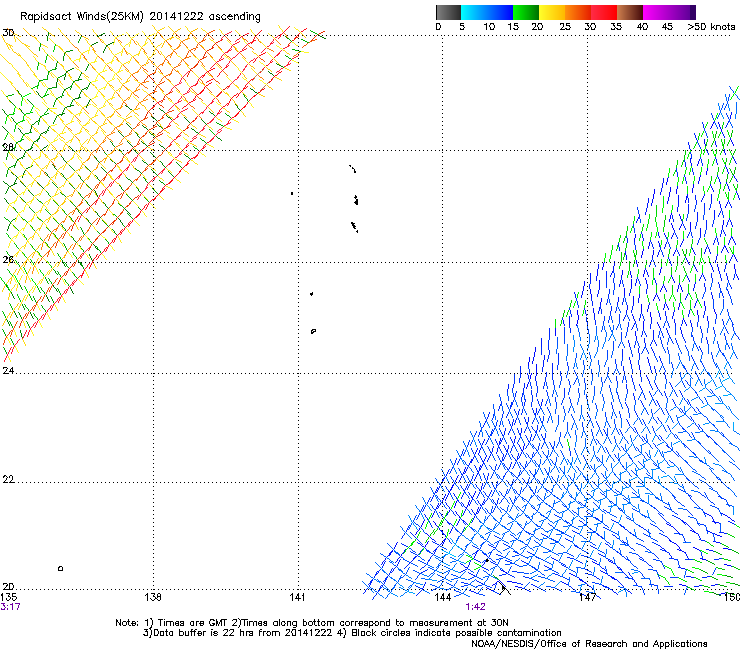Click the latitude label '24' on left axis
Viewport: 740px width, 650px height.
[x=8, y=371]
